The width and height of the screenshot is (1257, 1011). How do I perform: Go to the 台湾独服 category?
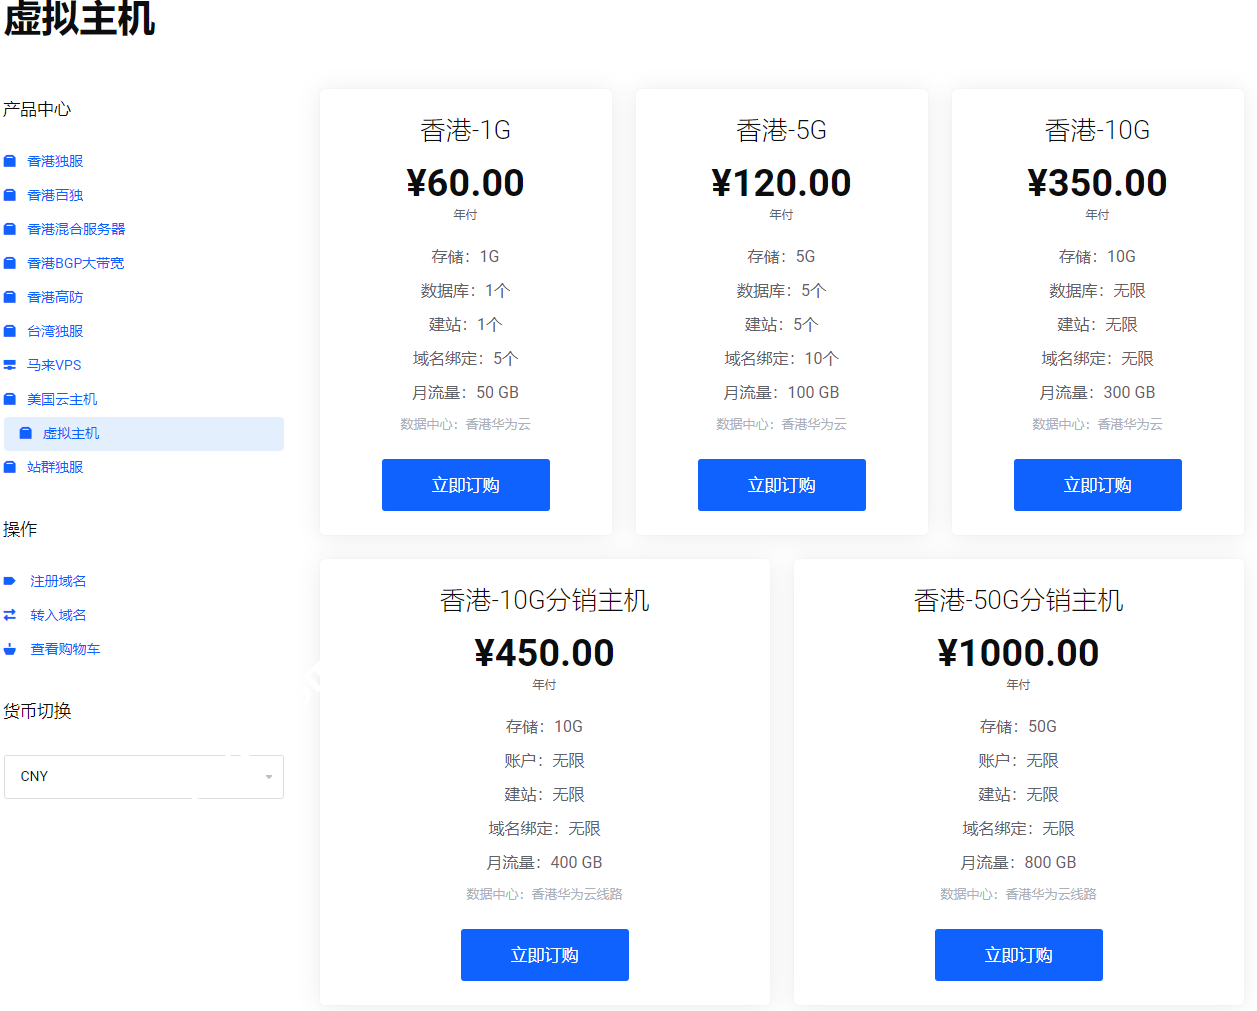click(x=55, y=331)
